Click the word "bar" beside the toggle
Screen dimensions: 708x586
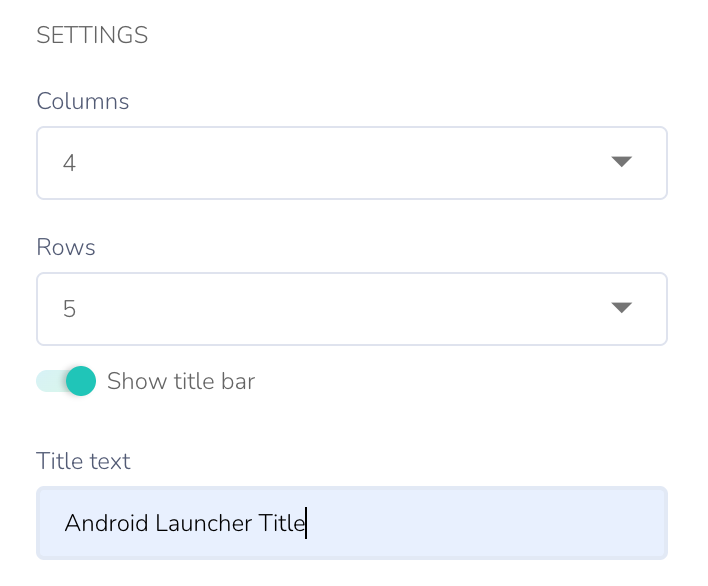coord(238,381)
